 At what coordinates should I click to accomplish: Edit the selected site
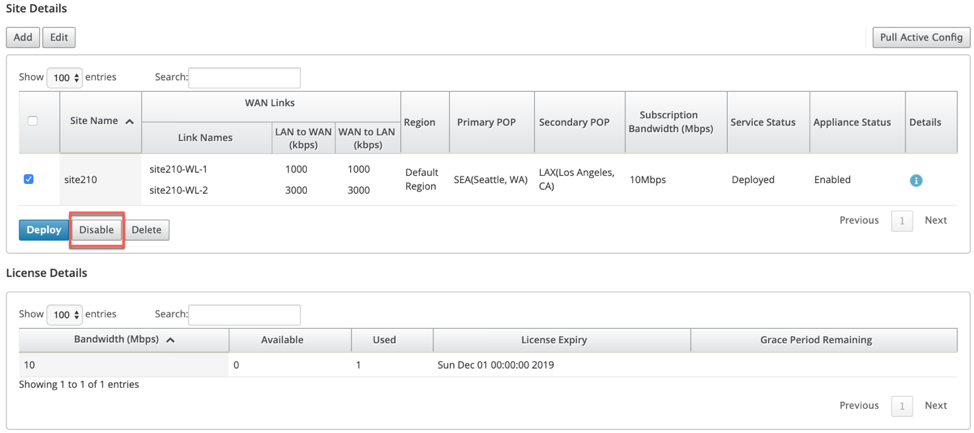[x=59, y=37]
